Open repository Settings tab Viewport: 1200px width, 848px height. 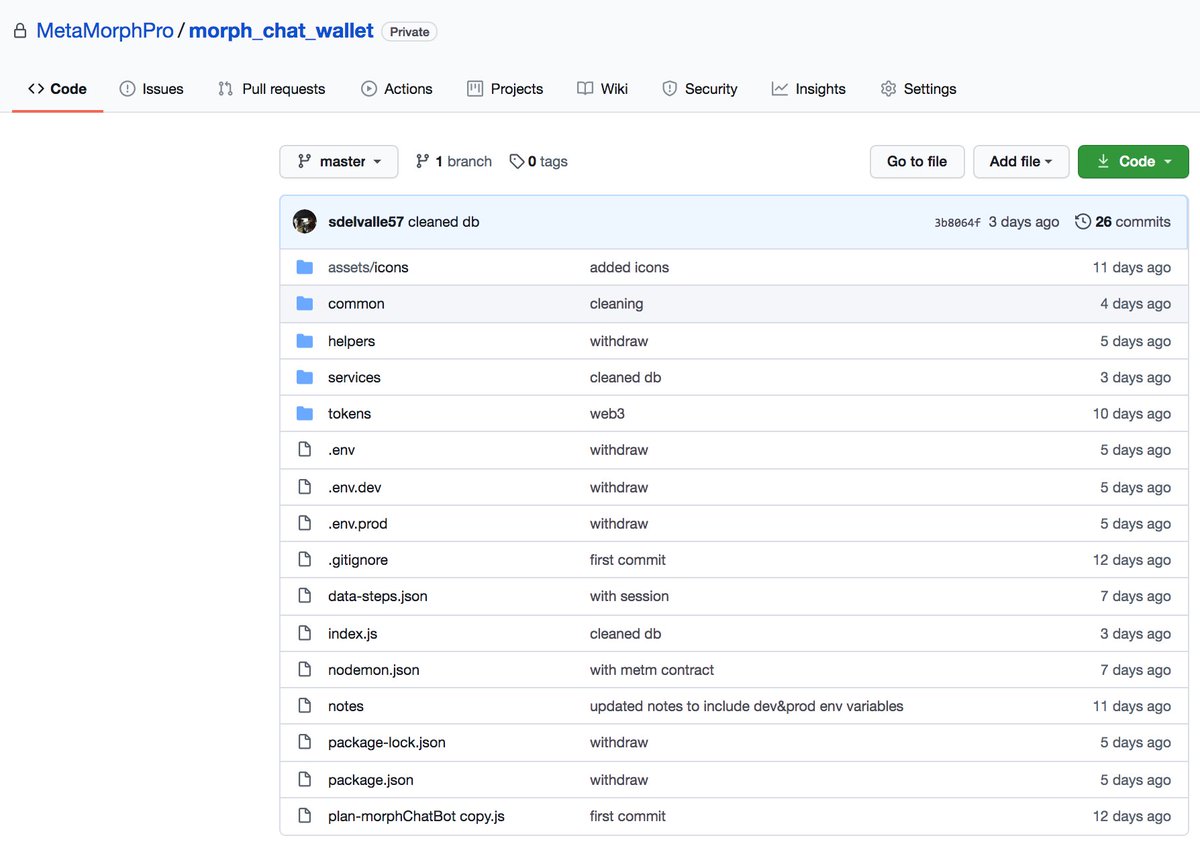918,89
